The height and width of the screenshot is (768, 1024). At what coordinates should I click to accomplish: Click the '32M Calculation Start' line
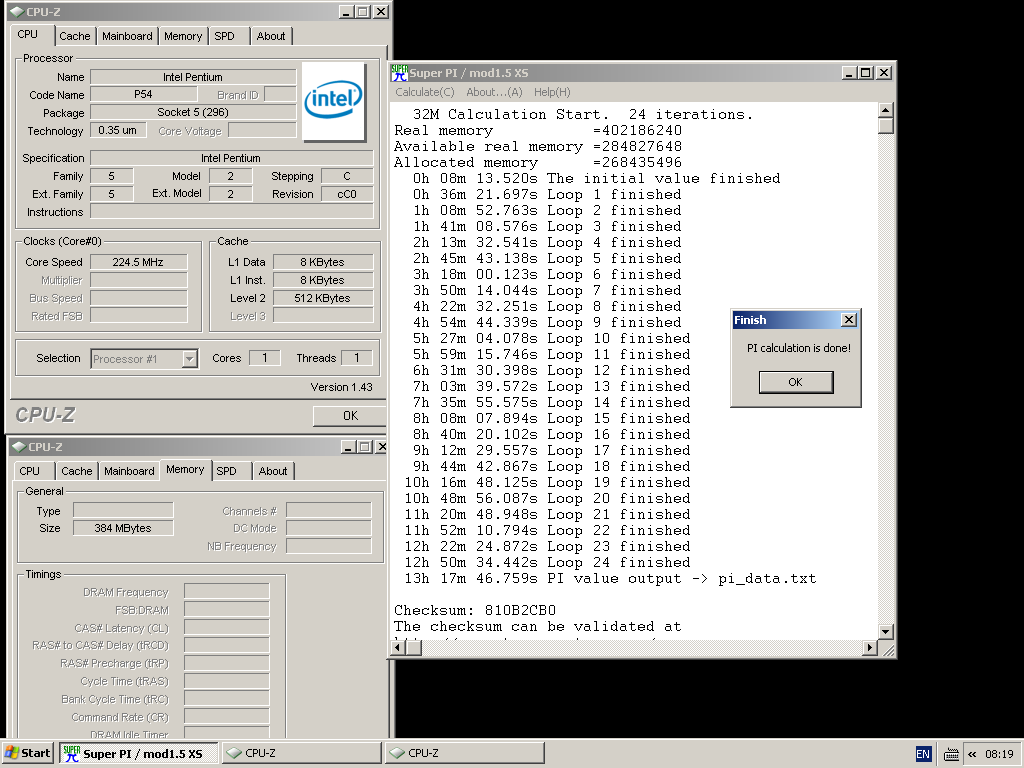pyautogui.click(x=583, y=114)
